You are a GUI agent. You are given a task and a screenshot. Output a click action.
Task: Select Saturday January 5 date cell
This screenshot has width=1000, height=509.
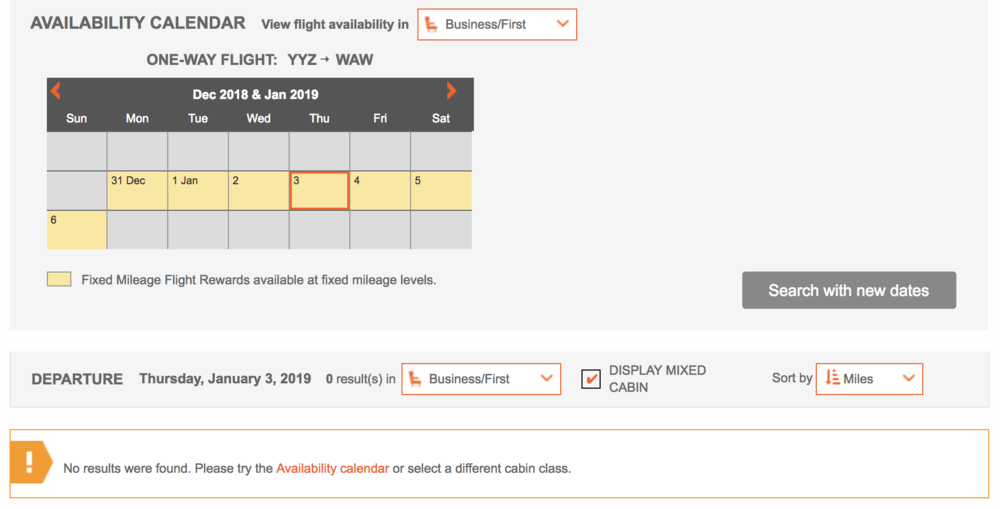pos(441,190)
